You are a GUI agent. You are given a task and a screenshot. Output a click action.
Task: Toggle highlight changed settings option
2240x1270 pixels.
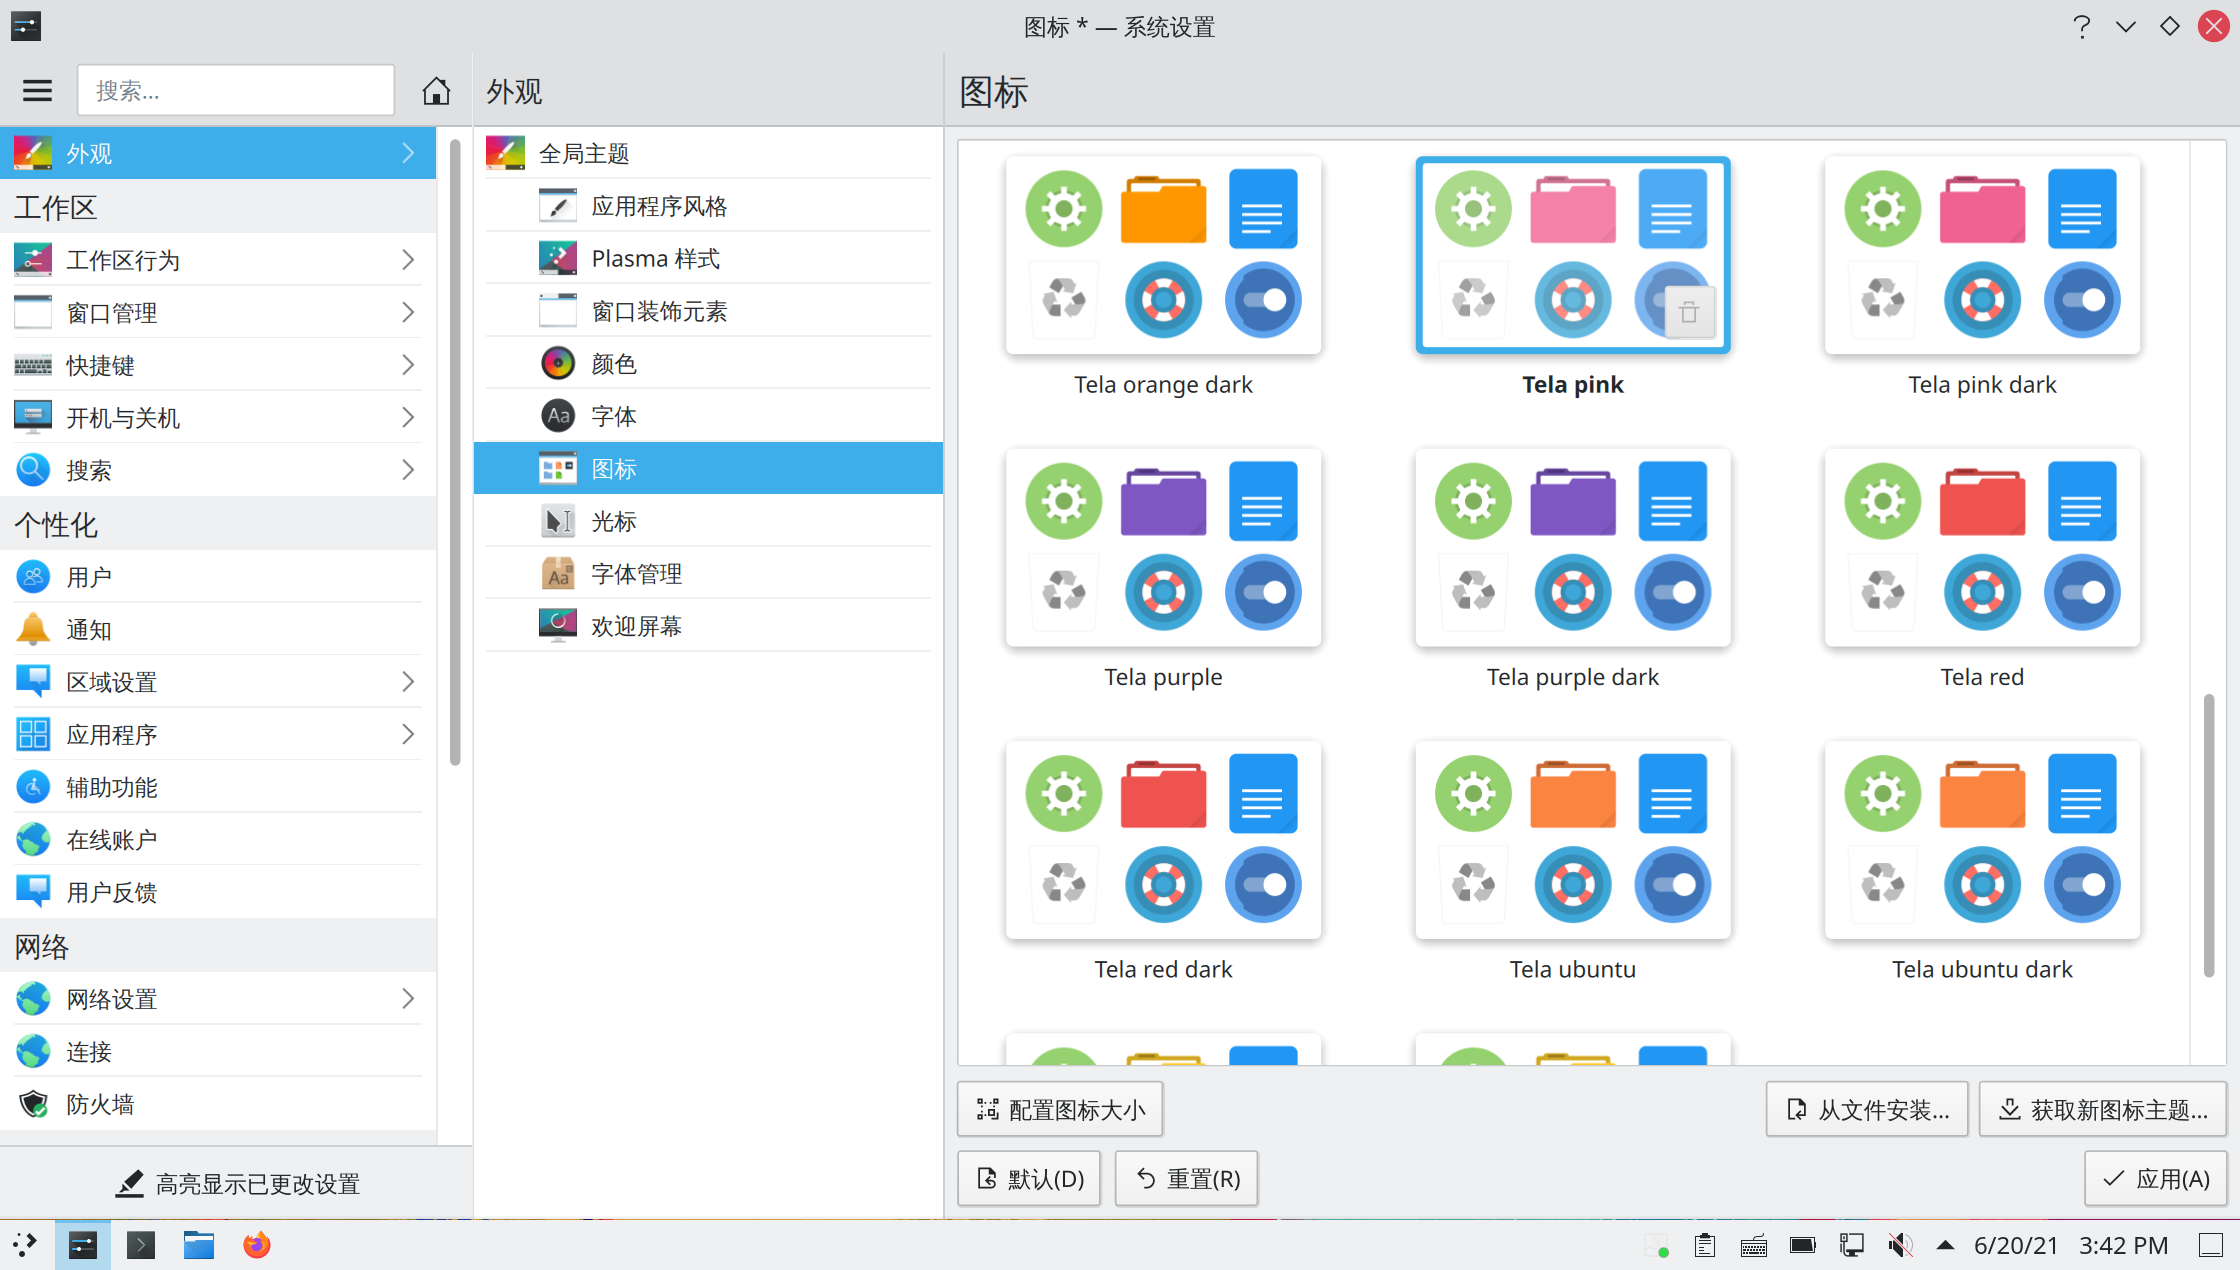[x=237, y=1184]
